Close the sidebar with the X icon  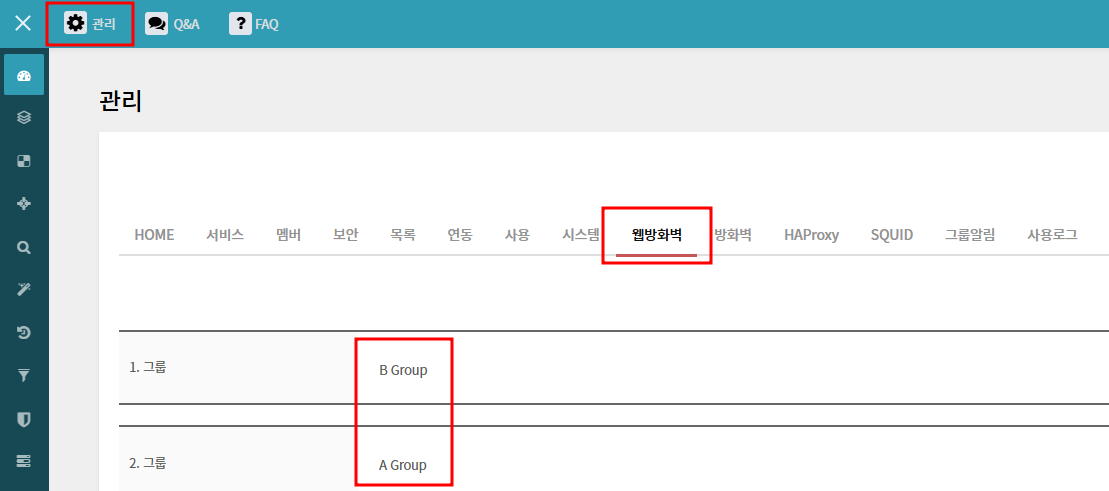tap(23, 24)
